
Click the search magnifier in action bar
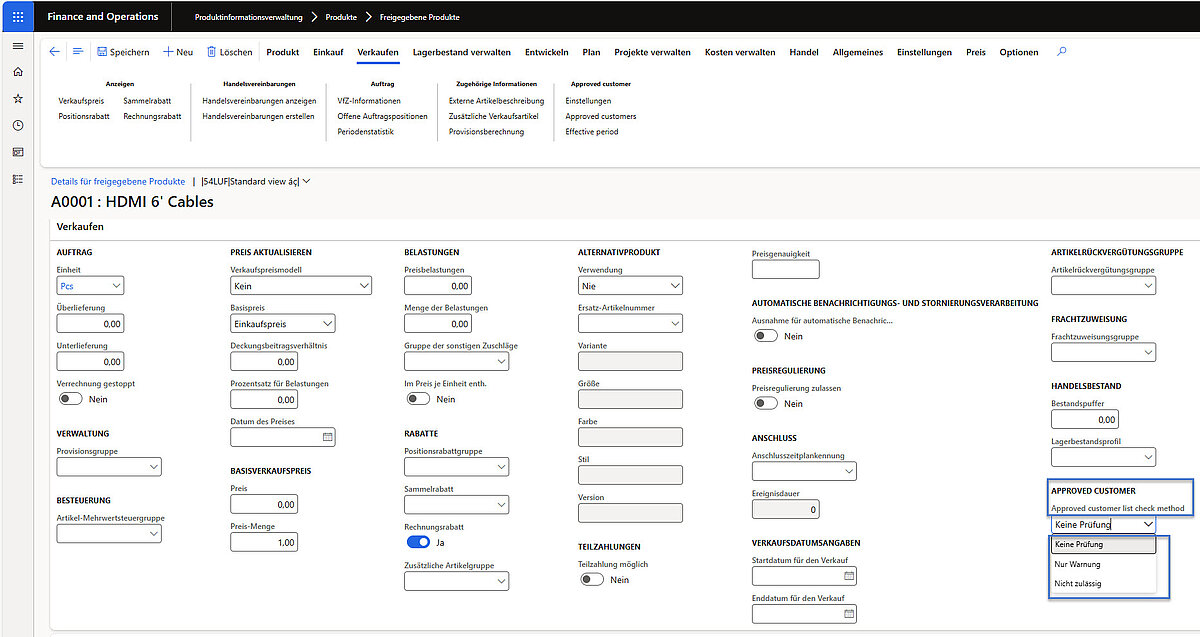pyautogui.click(x=1061, y=52)
